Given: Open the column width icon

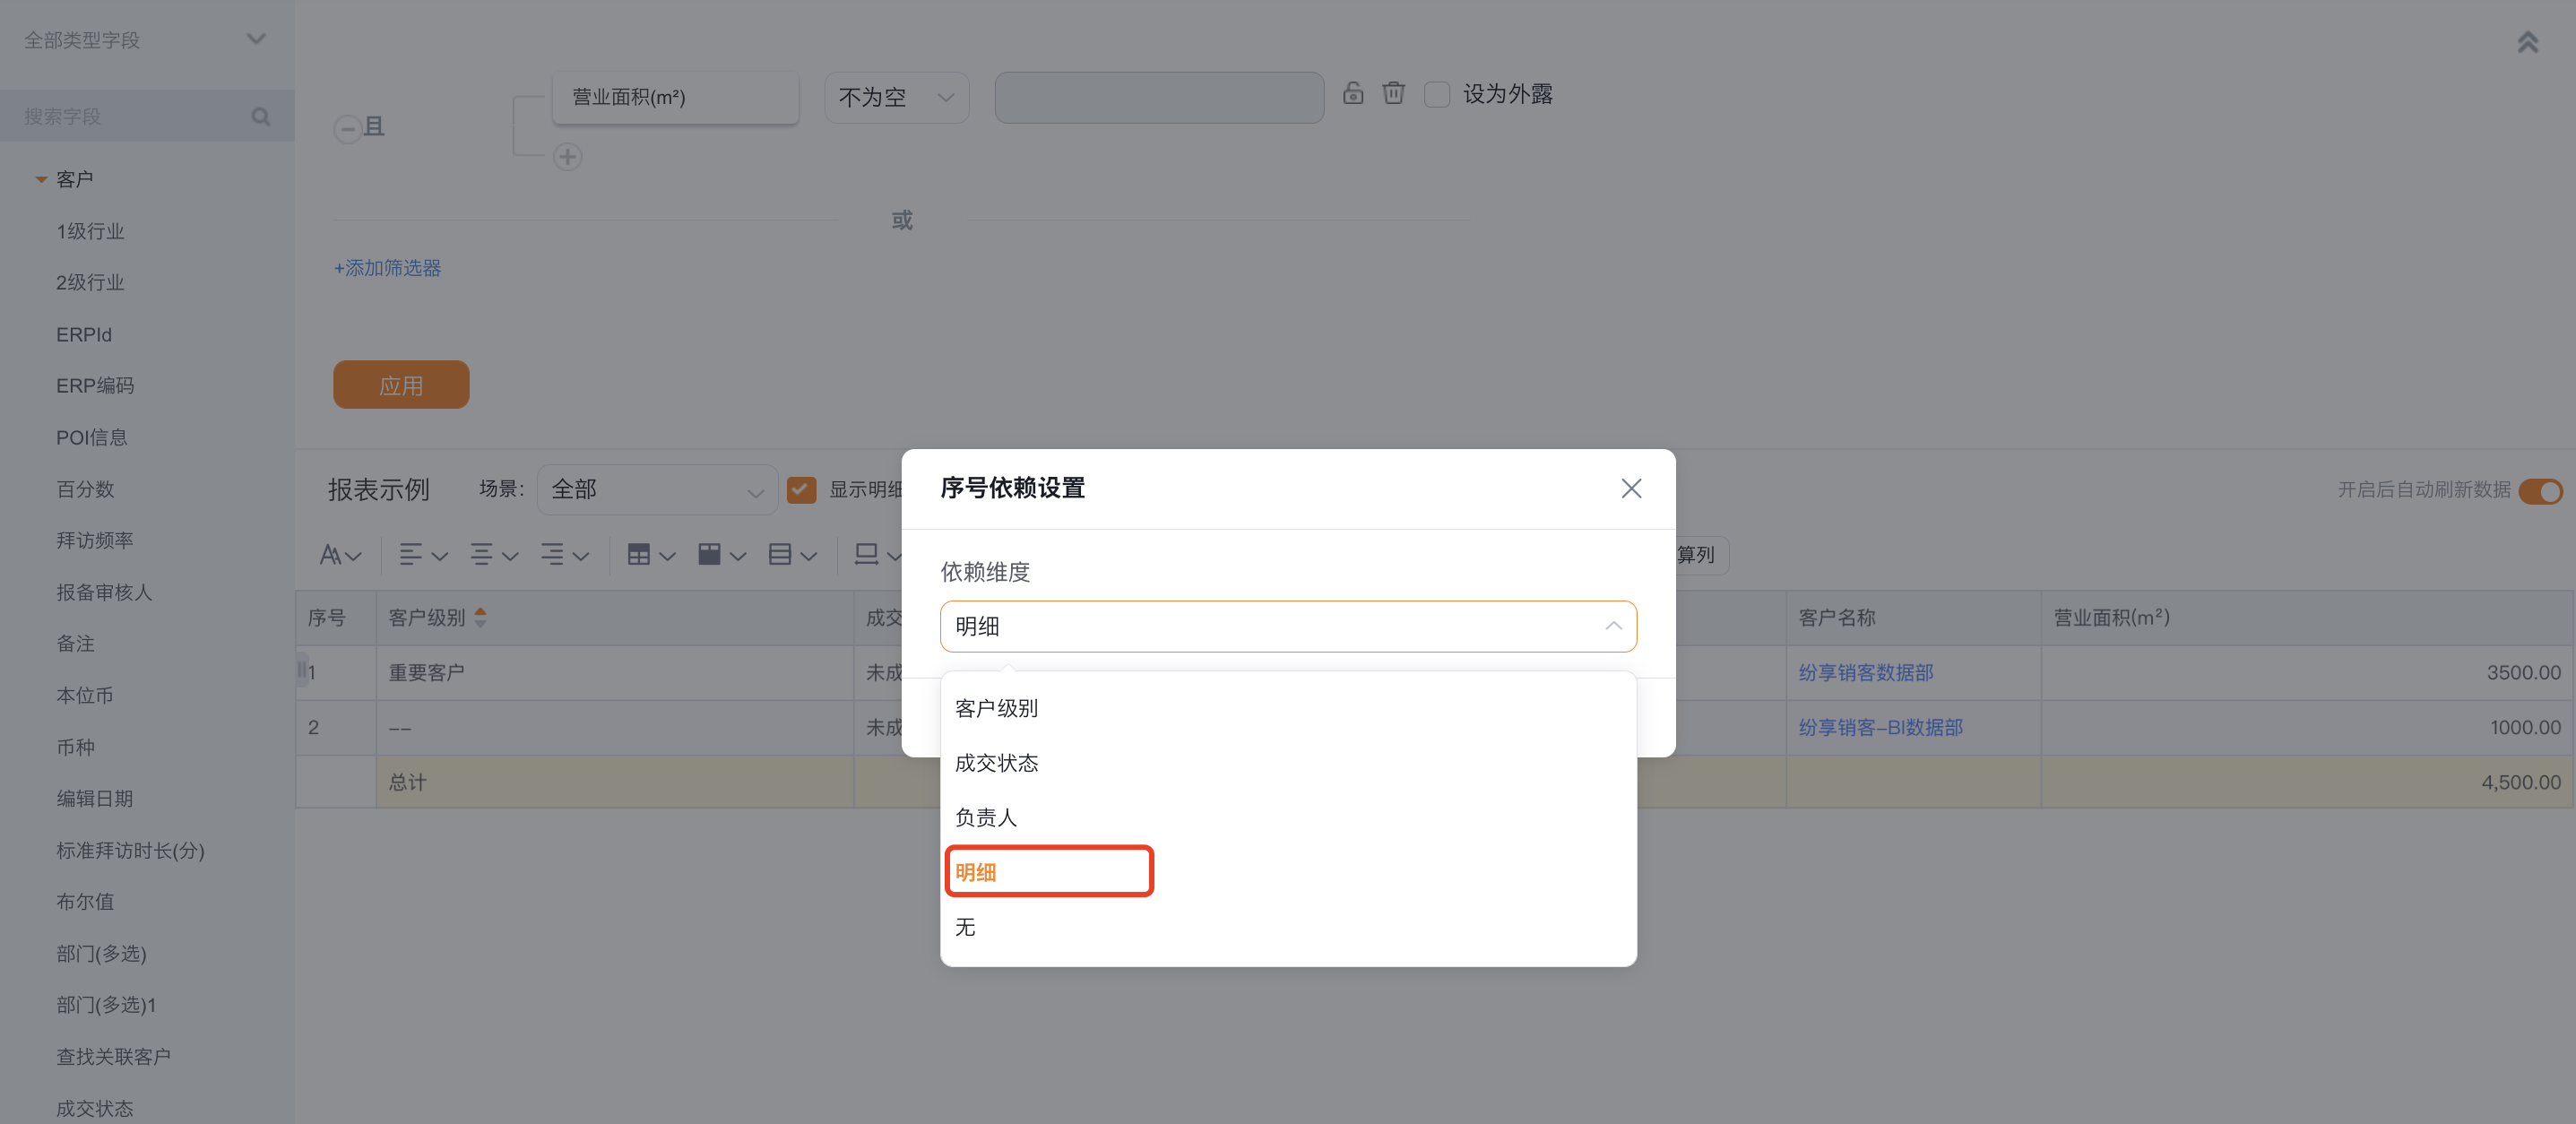Looking at the screenshot, I should [x=866, y=555].
